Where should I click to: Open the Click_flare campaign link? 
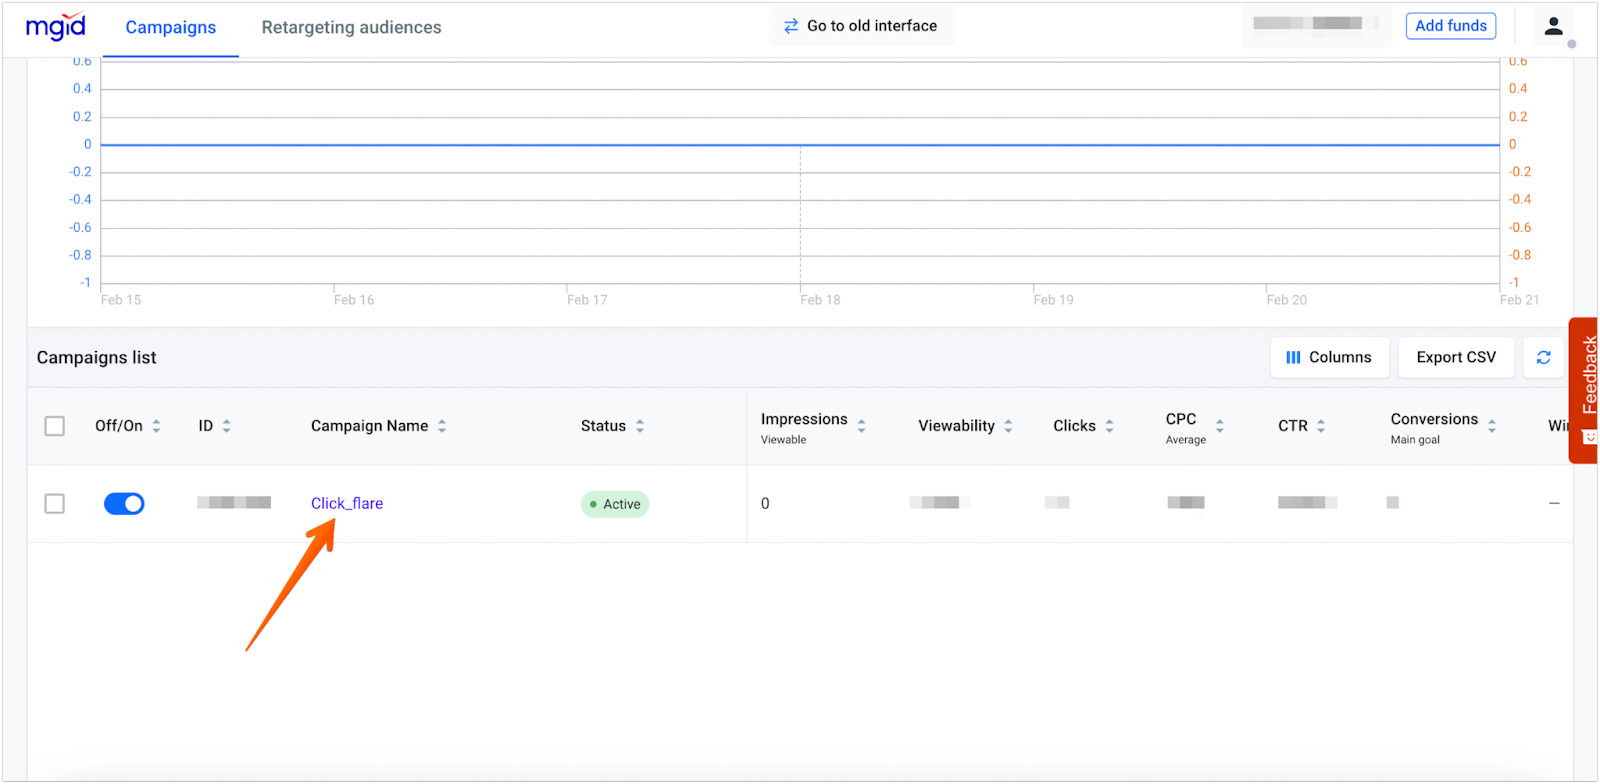347,504
